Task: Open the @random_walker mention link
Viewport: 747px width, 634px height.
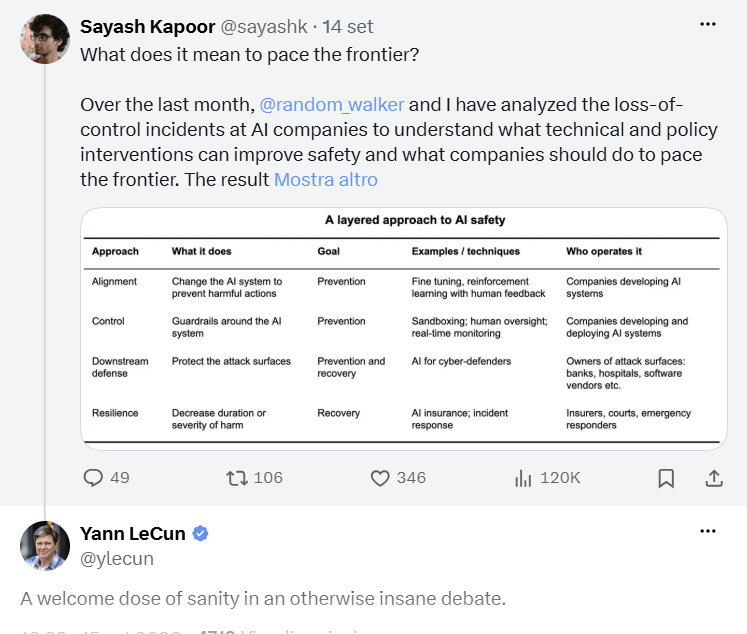Action: 332,104
